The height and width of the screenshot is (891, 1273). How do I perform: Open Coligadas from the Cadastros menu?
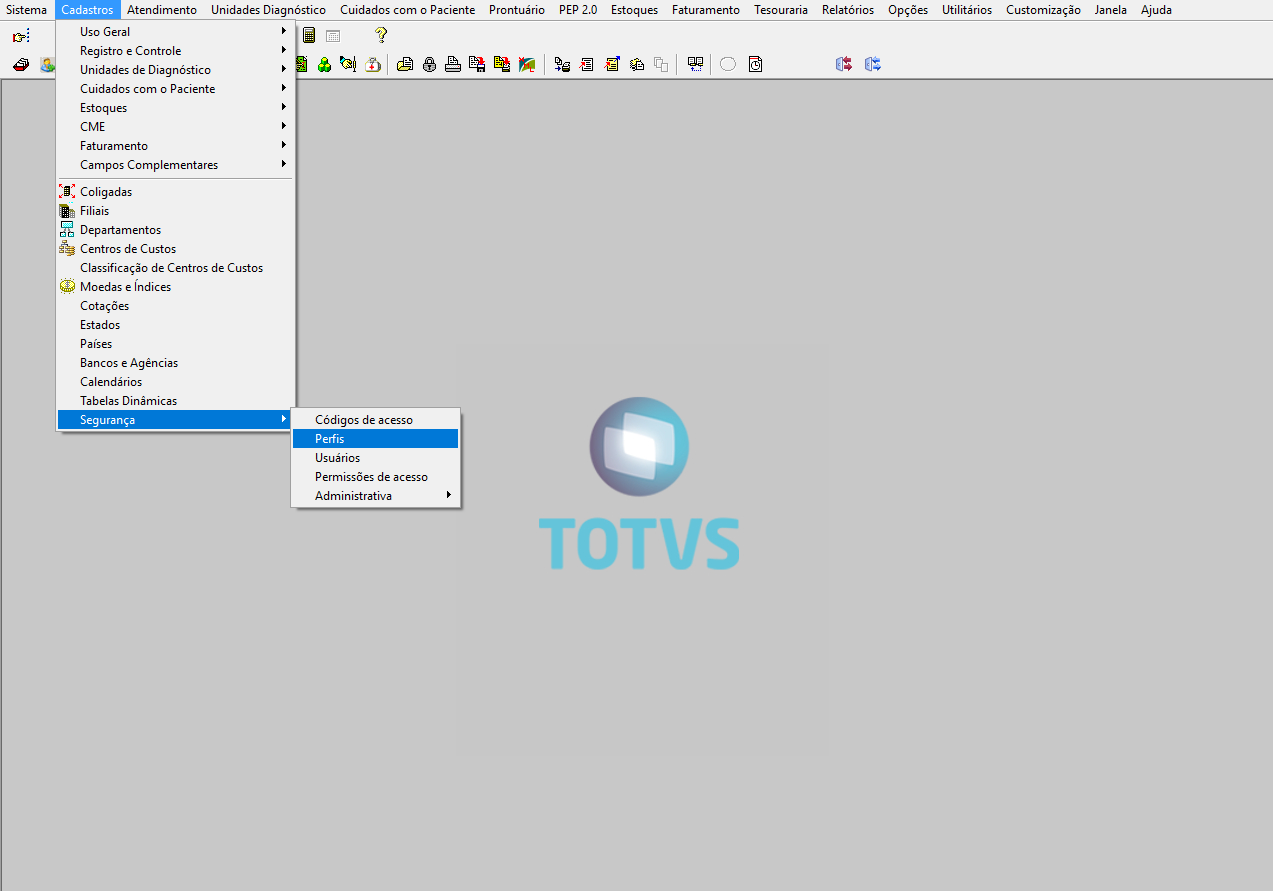(x=175, y=192)
